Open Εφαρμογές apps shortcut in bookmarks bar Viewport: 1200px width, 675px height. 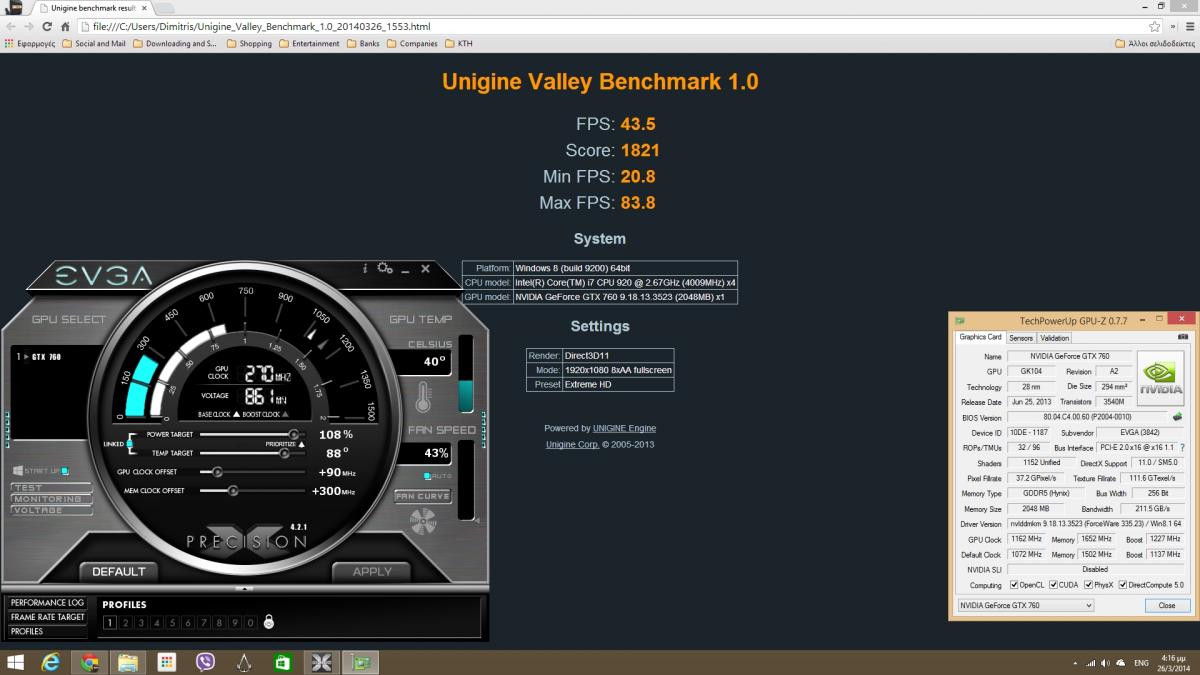[x=30, y=44]
